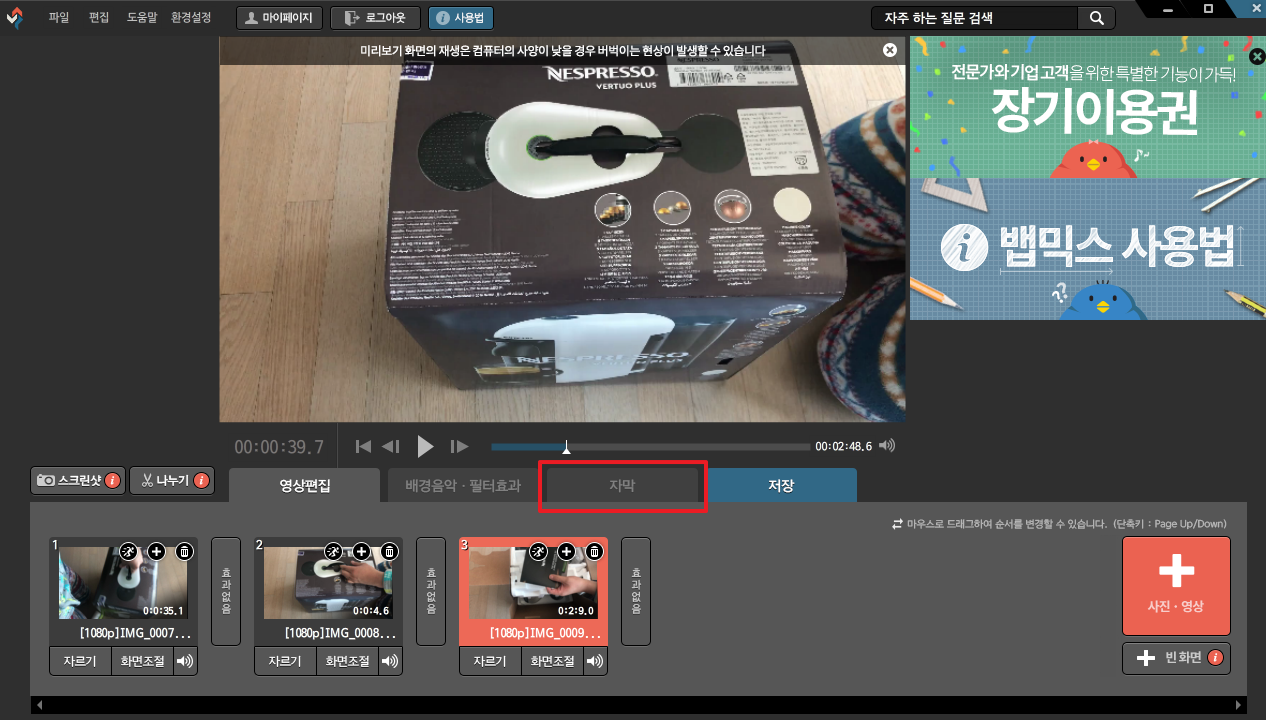Step forward one frame
This screenshot has height=720, width=1266.
[459, 446]
